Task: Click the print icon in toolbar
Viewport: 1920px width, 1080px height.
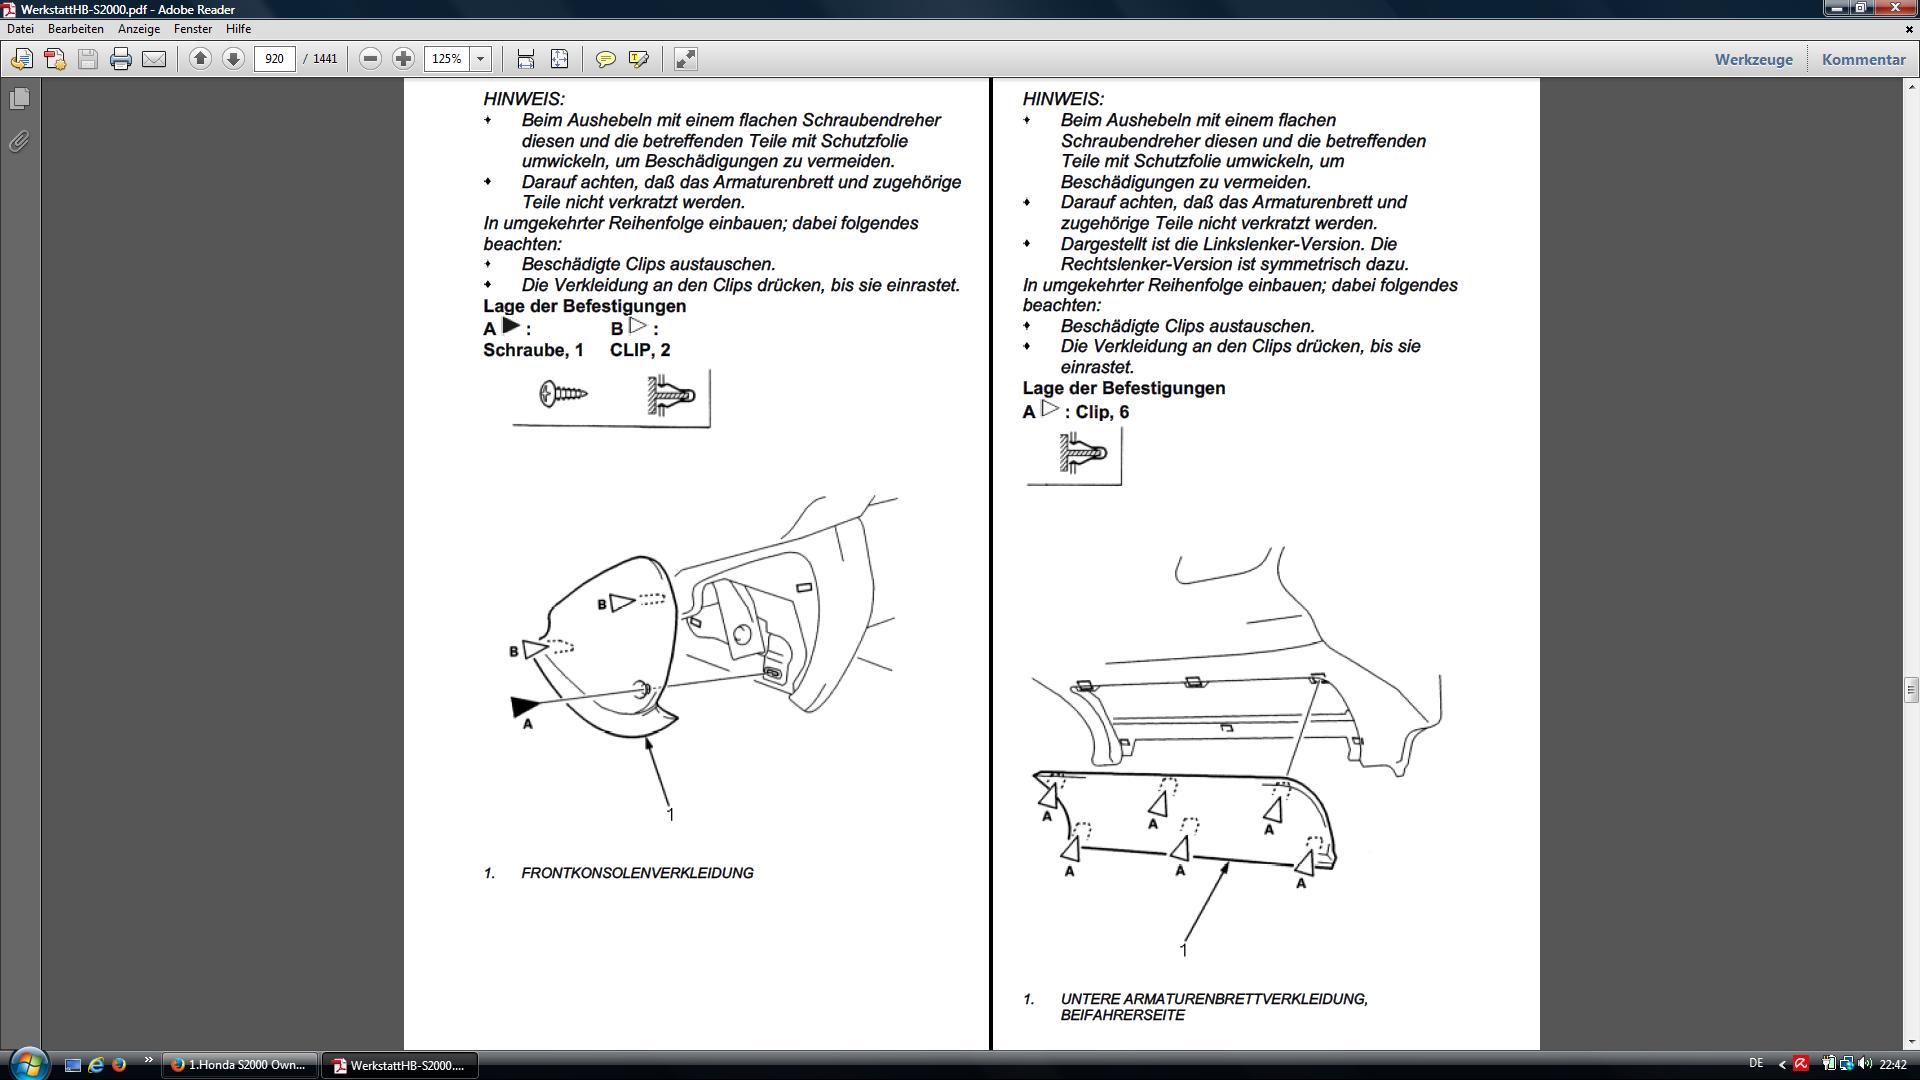Action: [x=121, y=59]
